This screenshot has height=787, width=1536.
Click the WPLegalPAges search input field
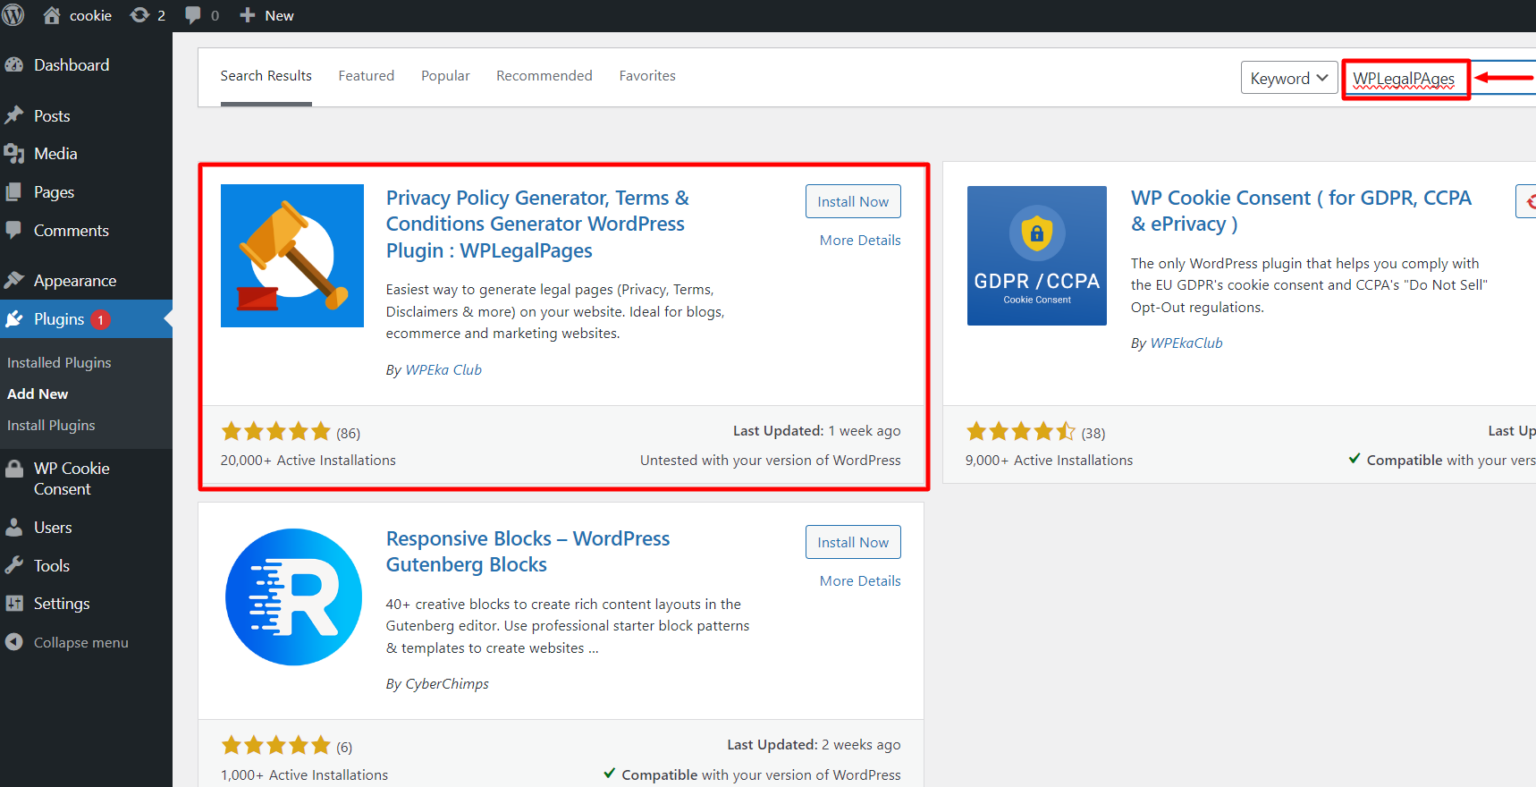click(1405, 77)
